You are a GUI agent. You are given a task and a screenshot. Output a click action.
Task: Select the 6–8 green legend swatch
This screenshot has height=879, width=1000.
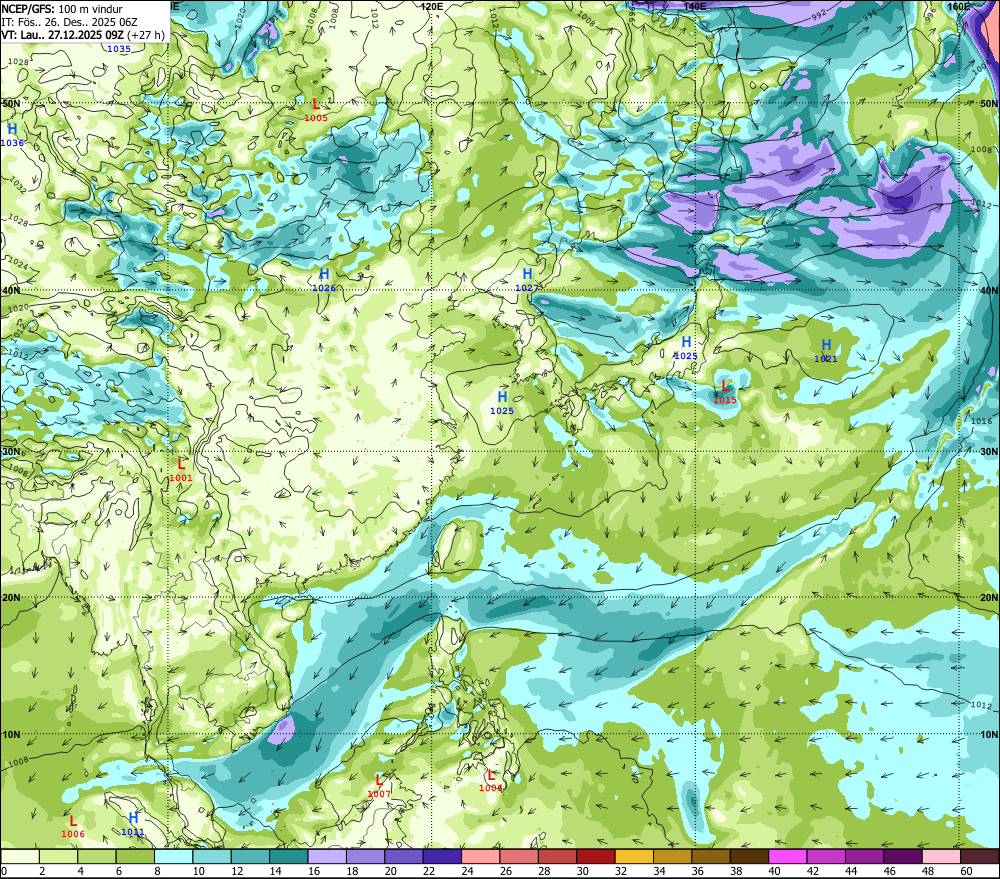tap(135, 856)
